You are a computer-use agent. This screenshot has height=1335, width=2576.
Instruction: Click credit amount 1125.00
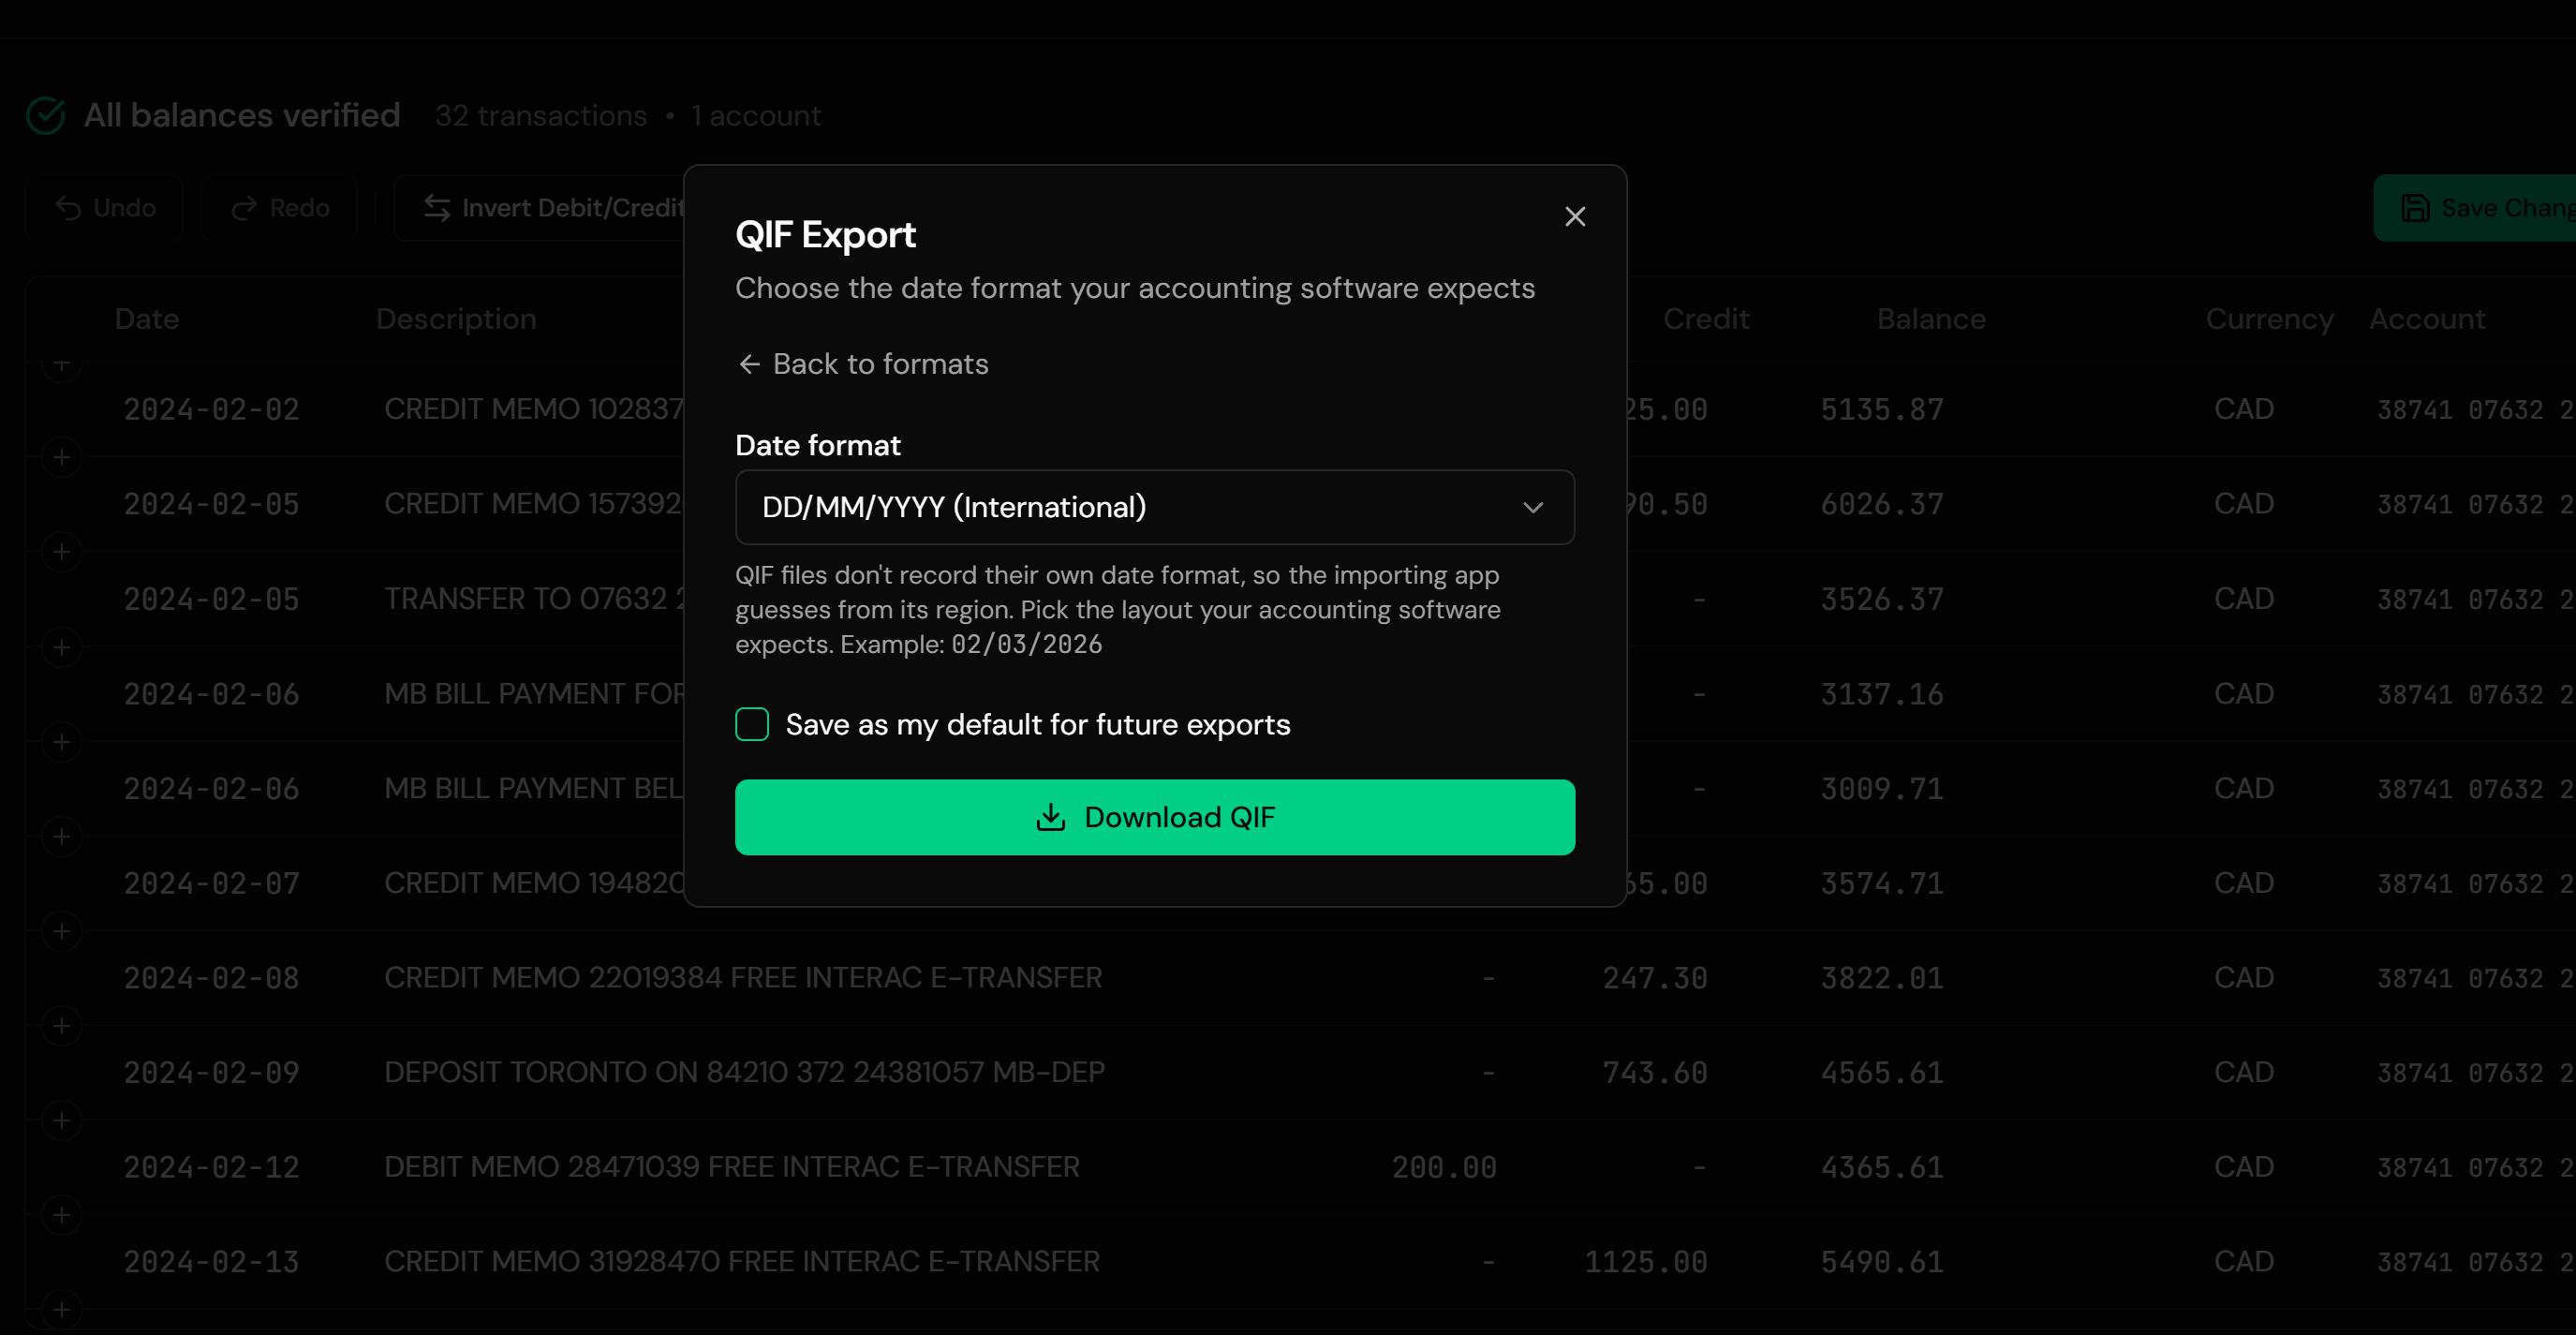coord(1646,1262)
